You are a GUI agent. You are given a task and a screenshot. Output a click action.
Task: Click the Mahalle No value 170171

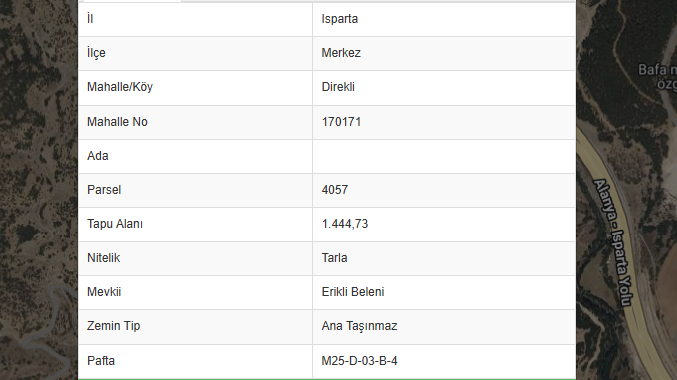click(341, 122)
